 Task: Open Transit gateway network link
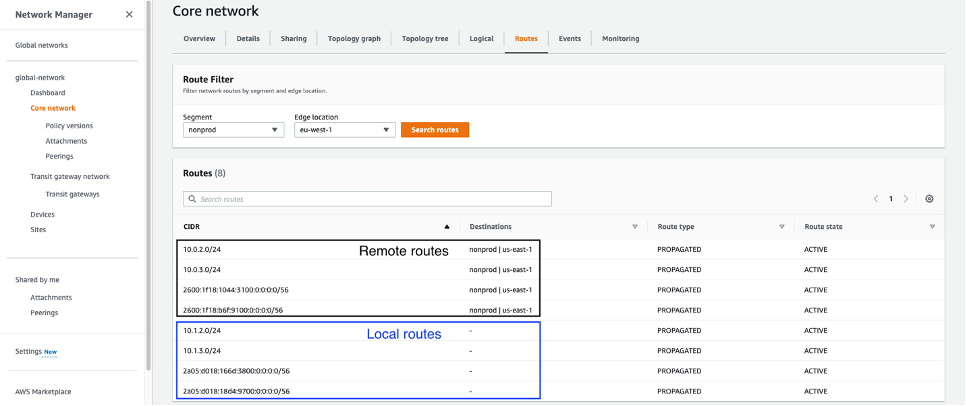[70, 176]
